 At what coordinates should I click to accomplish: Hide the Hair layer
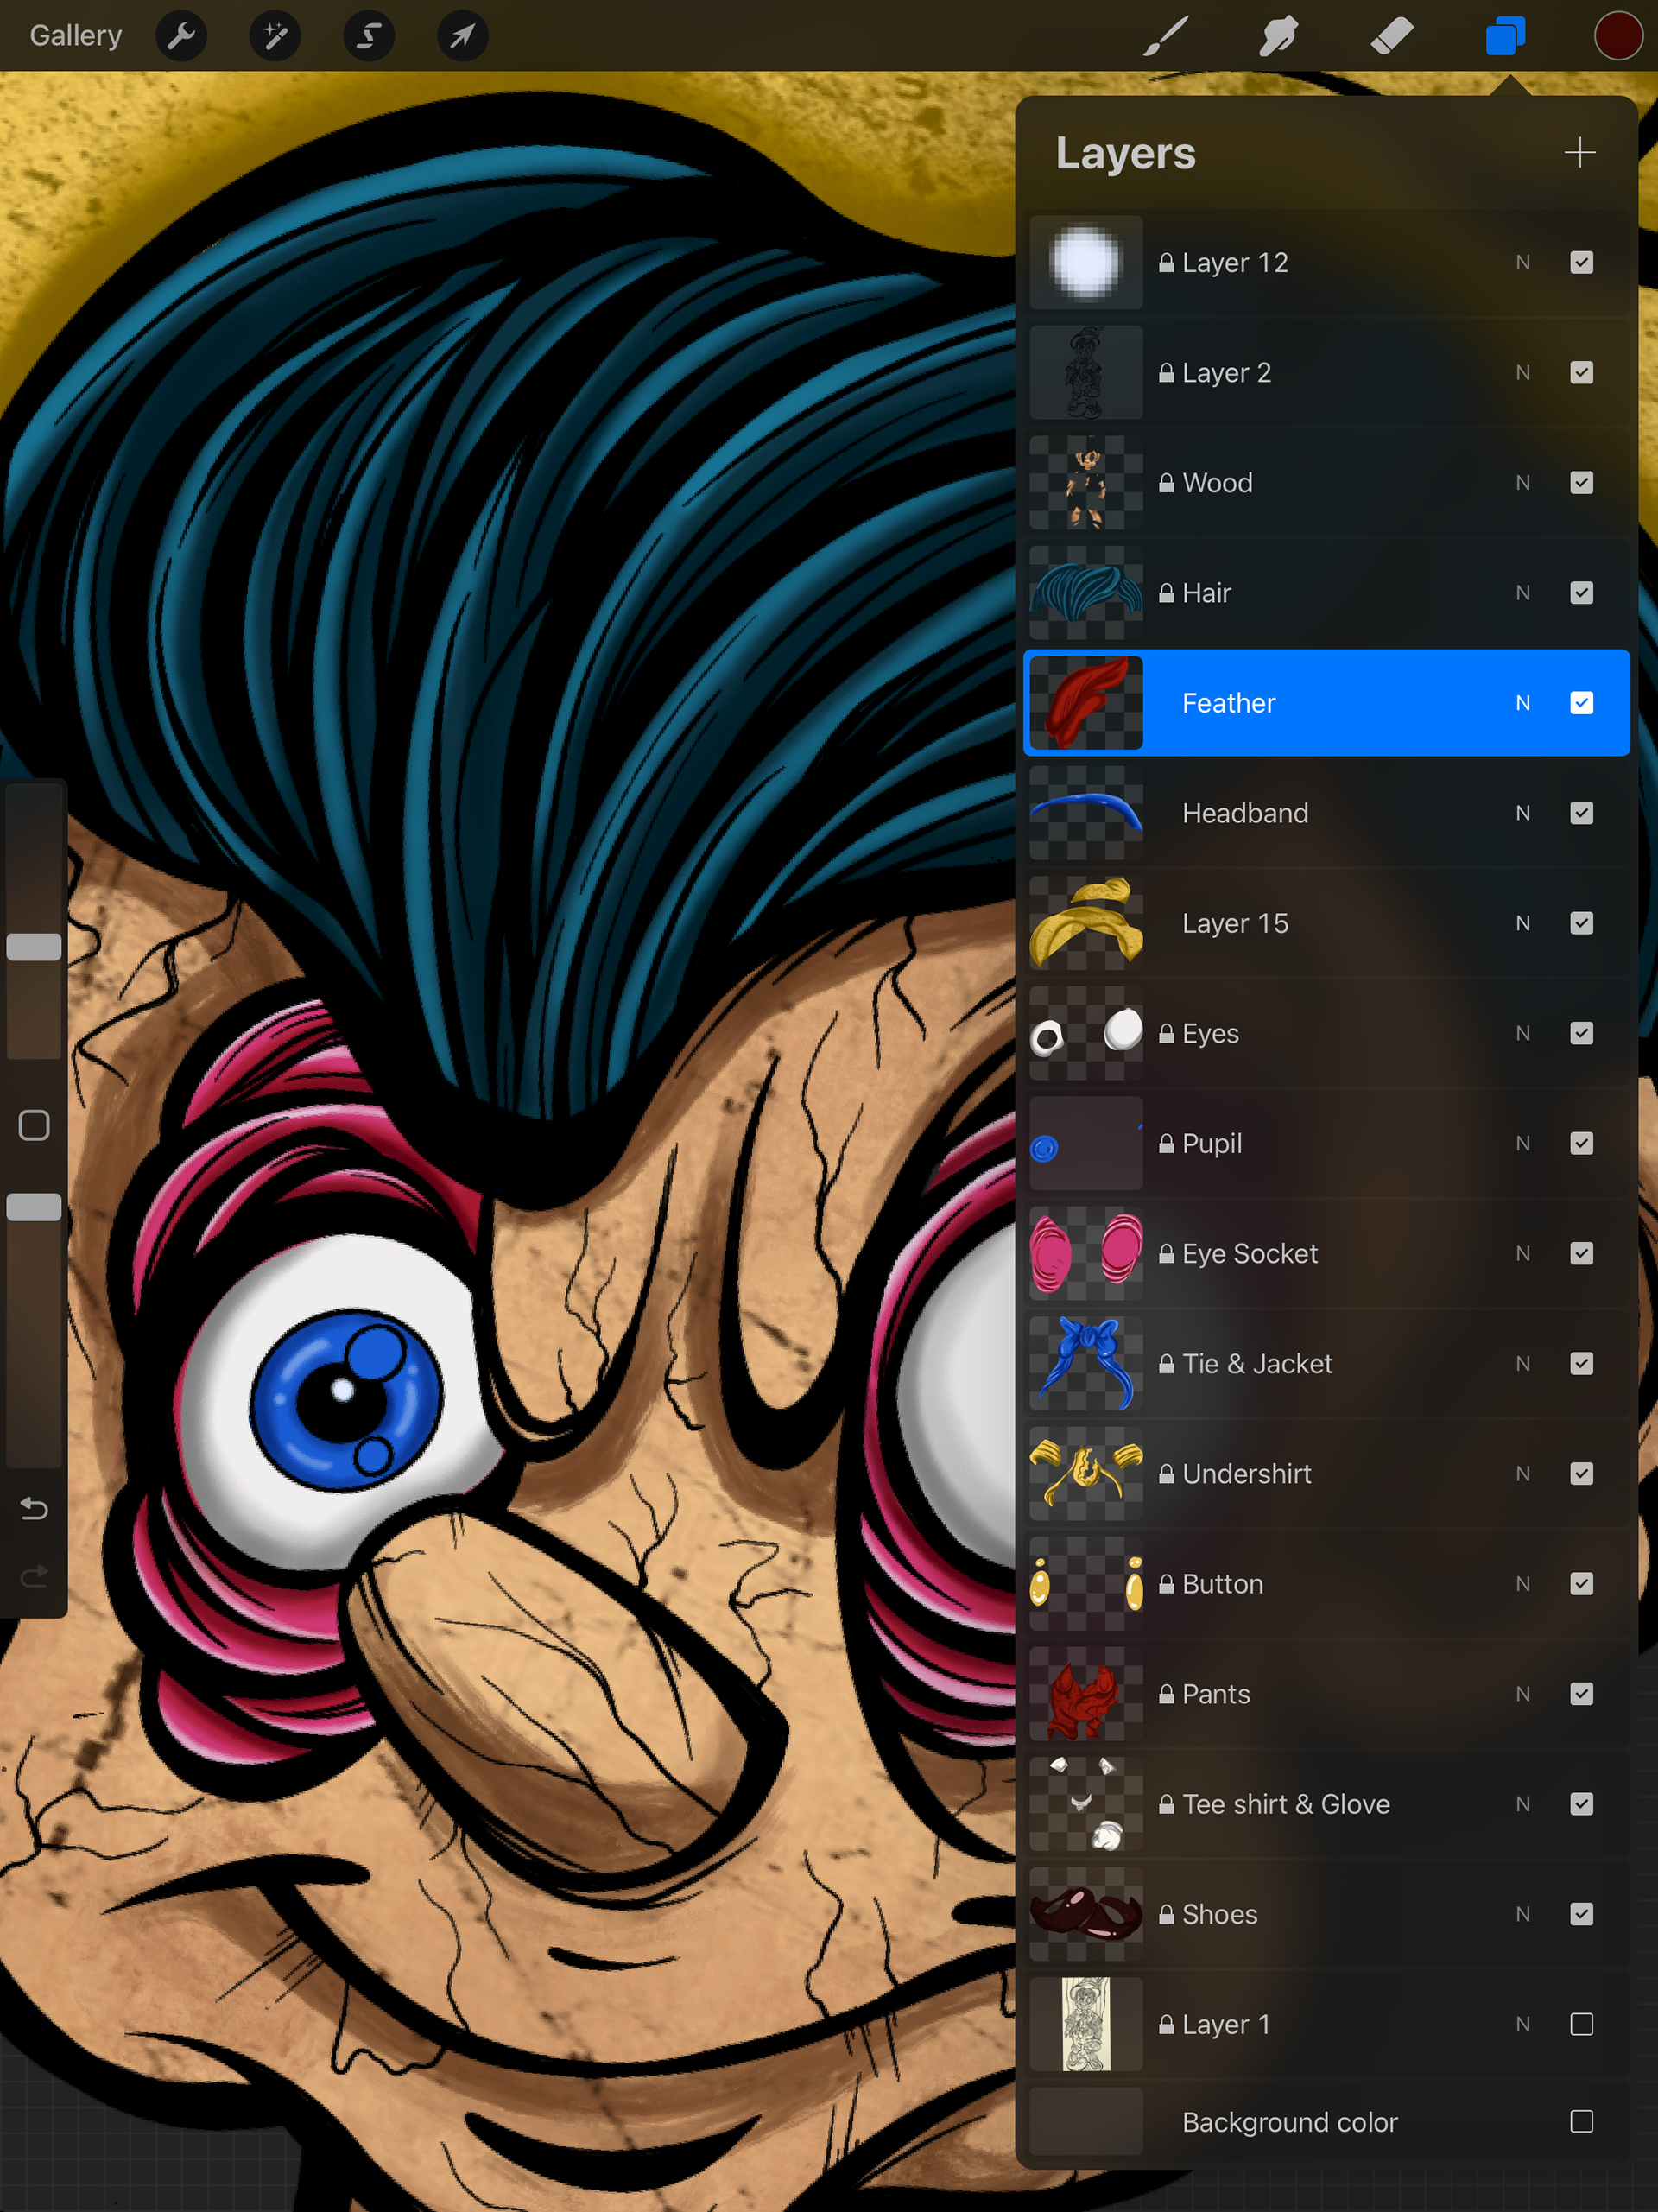1581,593
